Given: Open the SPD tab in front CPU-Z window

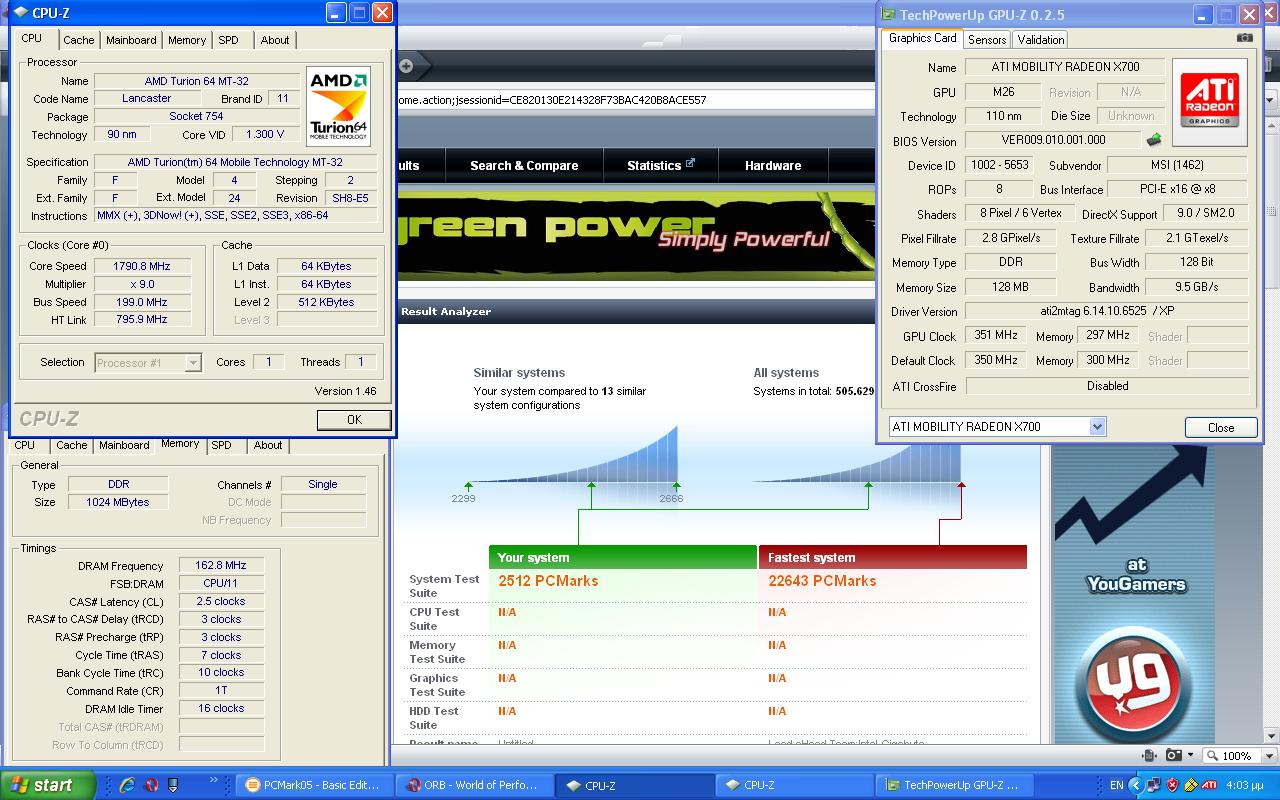Looking at the screenshot, I should point(229,40).
